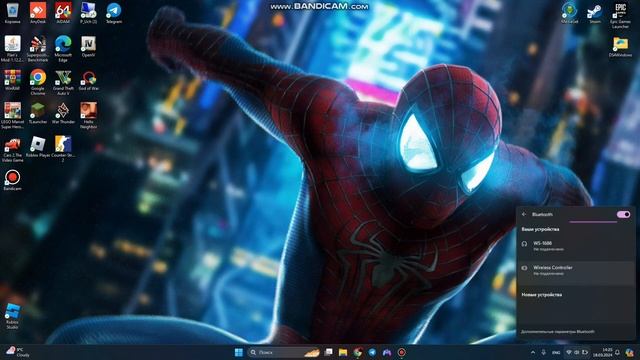This screenshot has height=360, width=640.
Task: Select the Grand Theft Auto V shortcut
Action: click(63, 82)
